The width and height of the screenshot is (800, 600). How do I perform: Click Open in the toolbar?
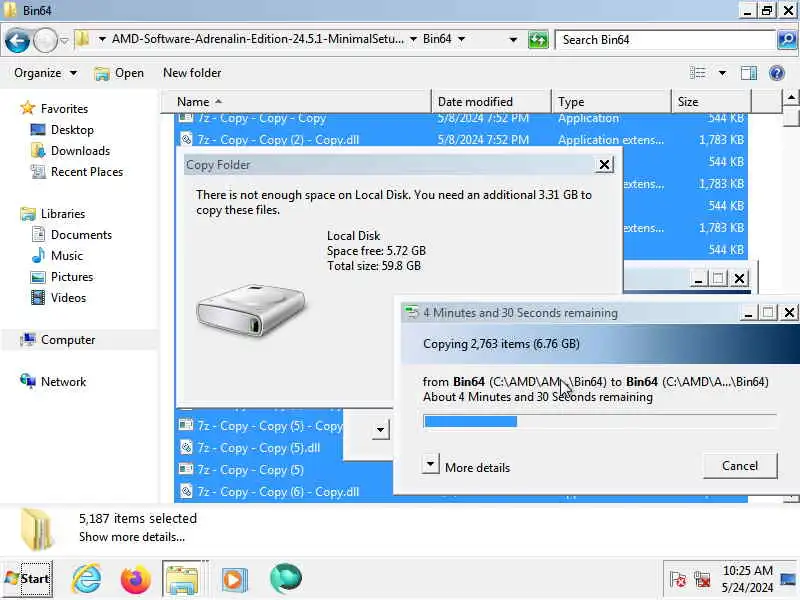(119, 73)
